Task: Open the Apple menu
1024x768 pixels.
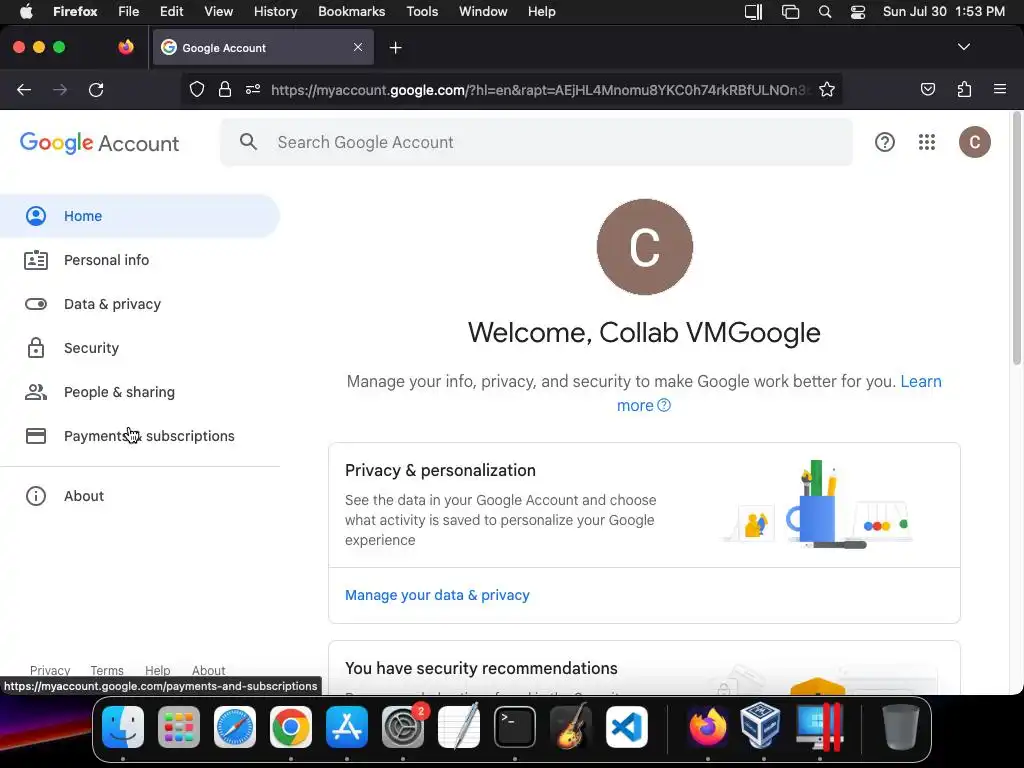Action: click(26, 12)
